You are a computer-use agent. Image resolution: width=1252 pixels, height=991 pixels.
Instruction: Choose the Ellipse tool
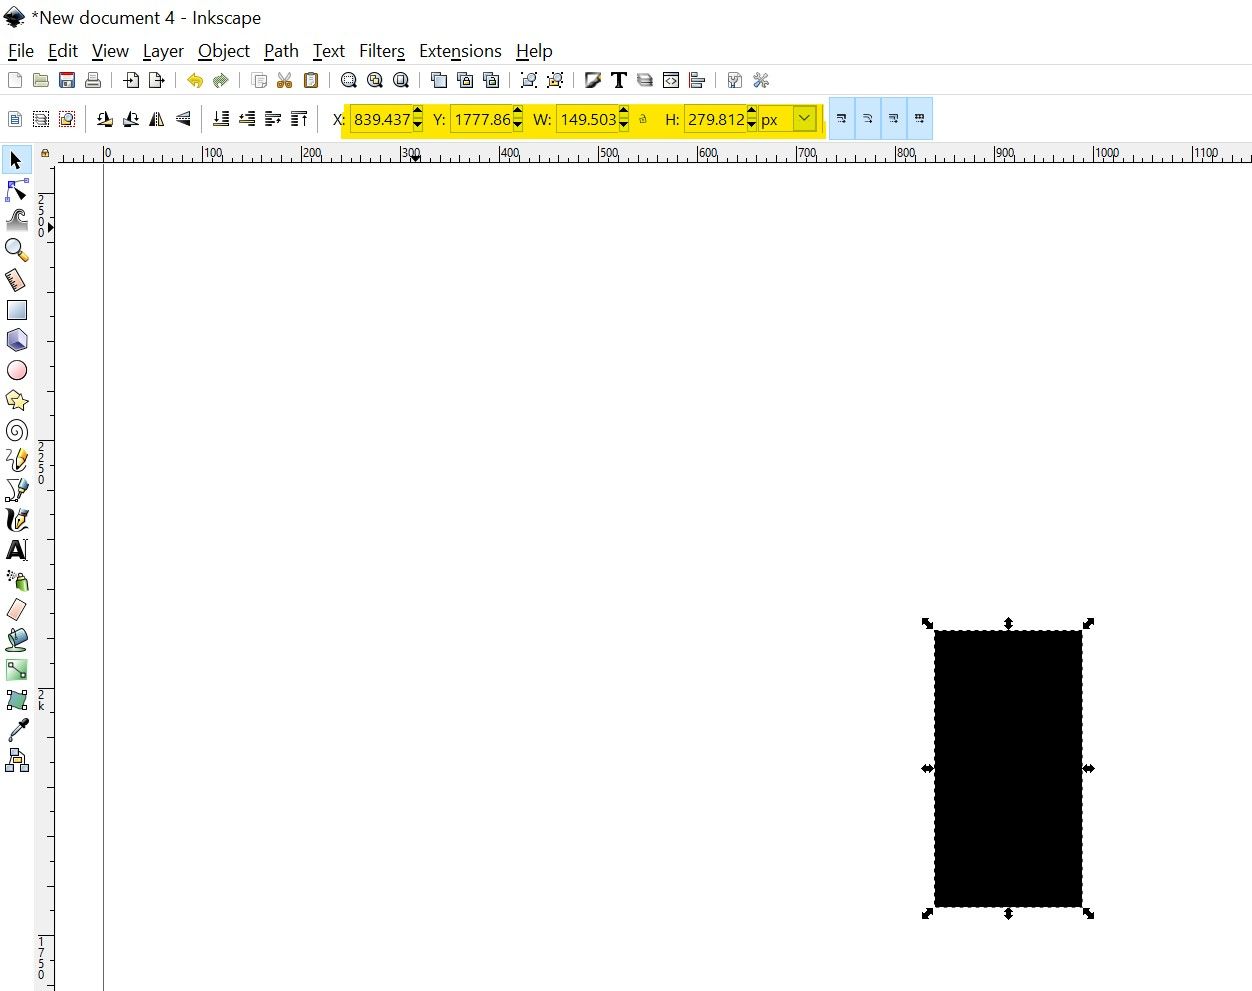16,370
